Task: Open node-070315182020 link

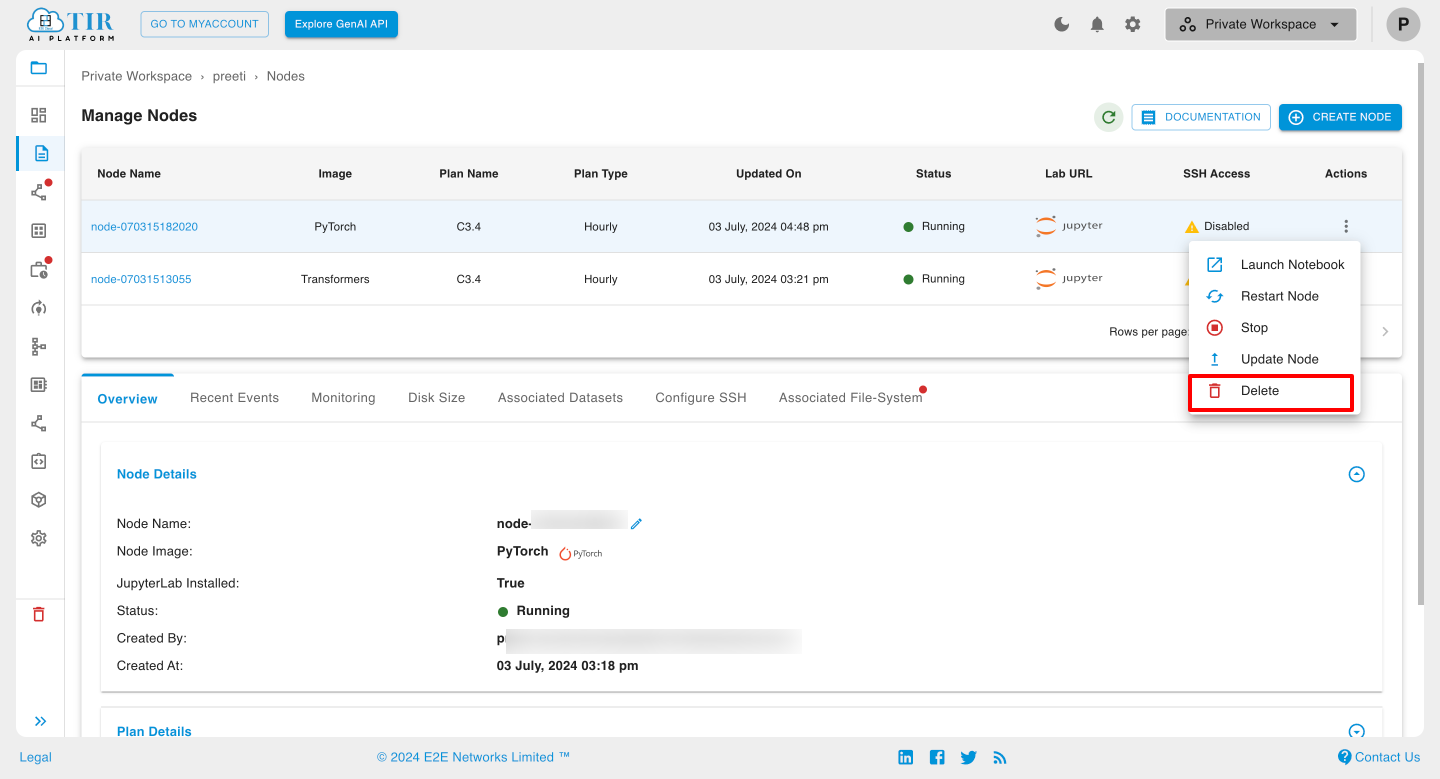Action: pos(144,227)
